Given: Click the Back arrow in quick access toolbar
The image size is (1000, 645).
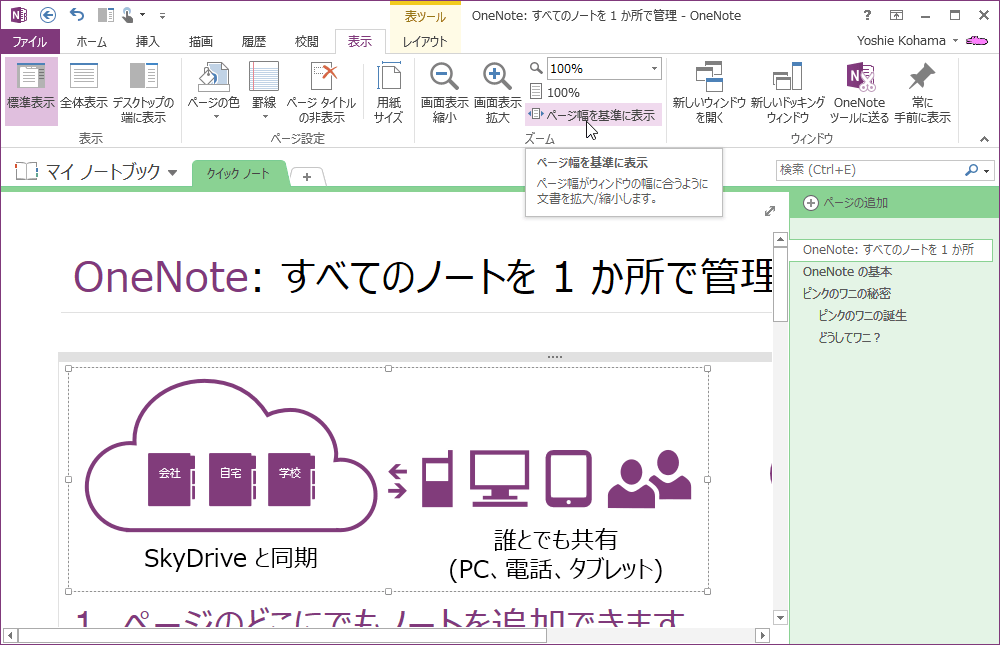Looking at the screenshot, I should 48,15.
